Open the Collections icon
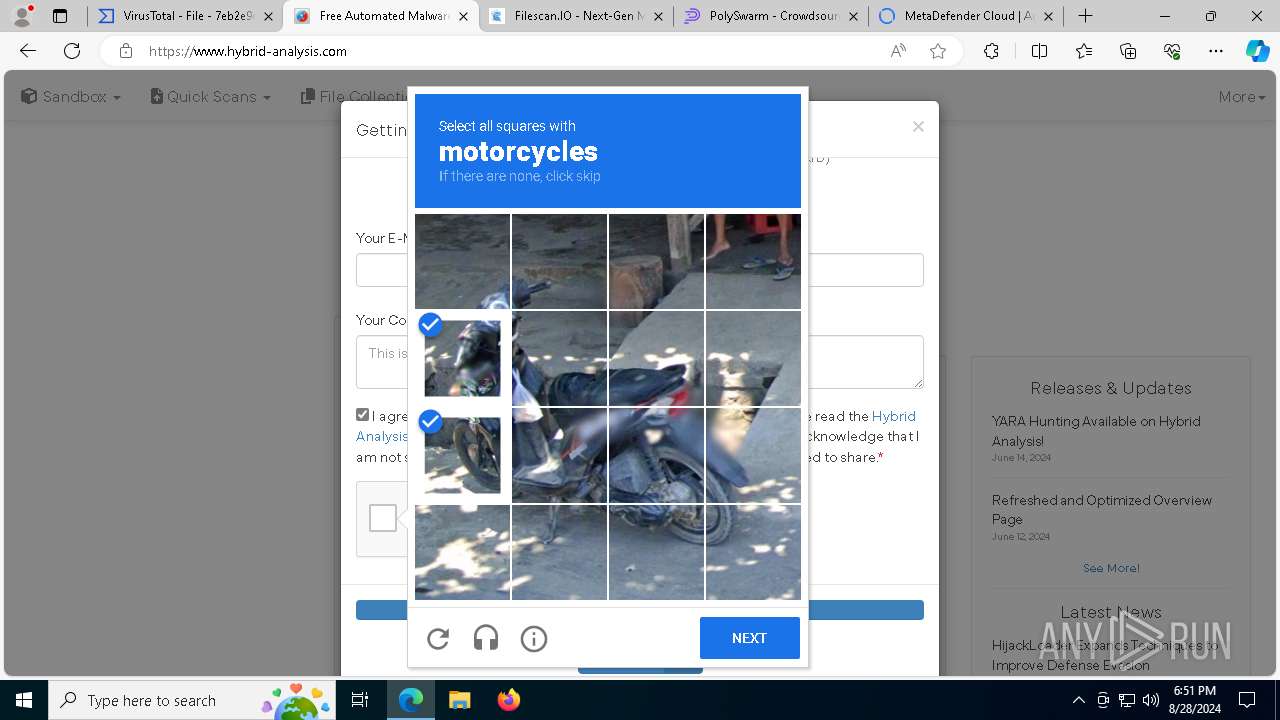Screen dimensions: 1280x720 pyautogui.click(x=1128, y=51)
